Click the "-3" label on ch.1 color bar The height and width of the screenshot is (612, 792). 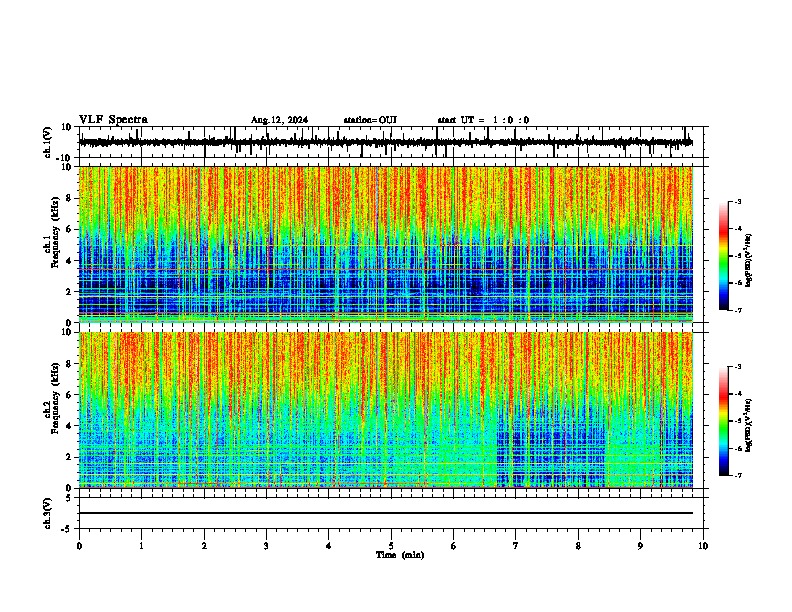(x=738, y=201)
